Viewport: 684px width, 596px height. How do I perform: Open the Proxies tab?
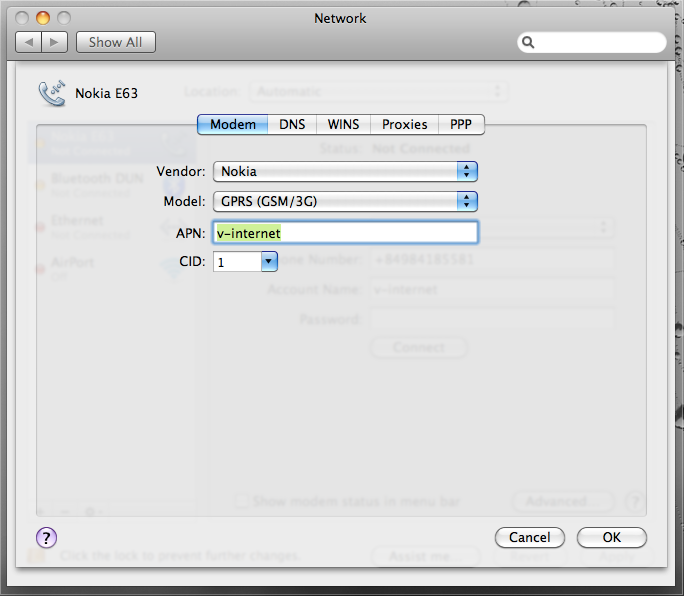pyautogui.click(x=404, y=124)
